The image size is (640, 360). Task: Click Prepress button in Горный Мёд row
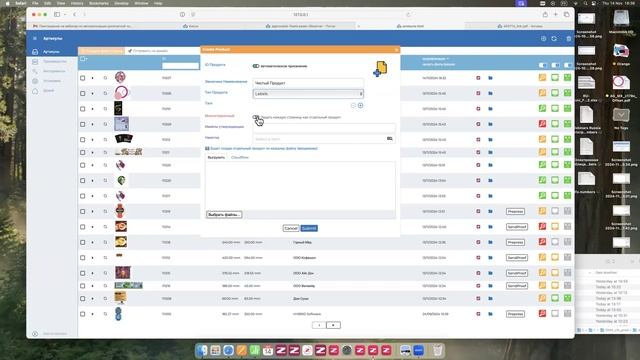(515, 242)
